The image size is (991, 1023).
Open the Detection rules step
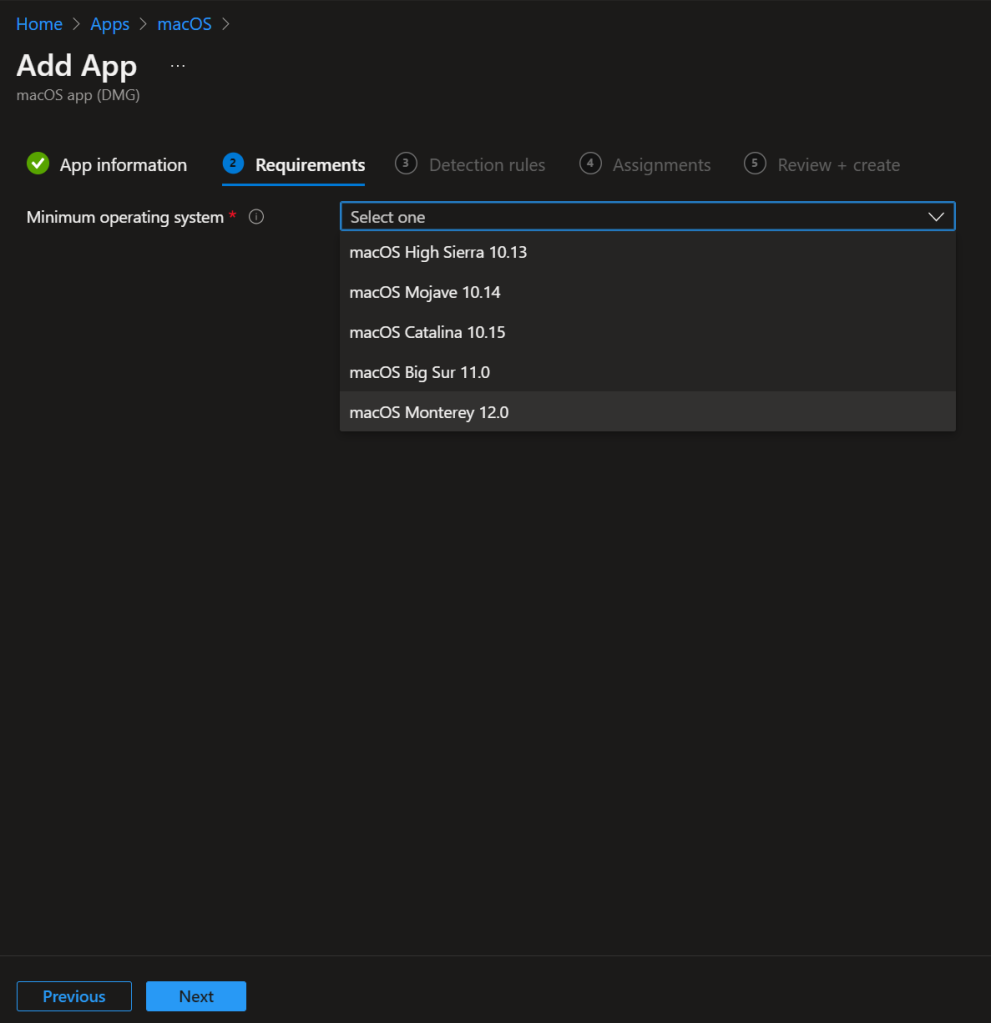487,165
